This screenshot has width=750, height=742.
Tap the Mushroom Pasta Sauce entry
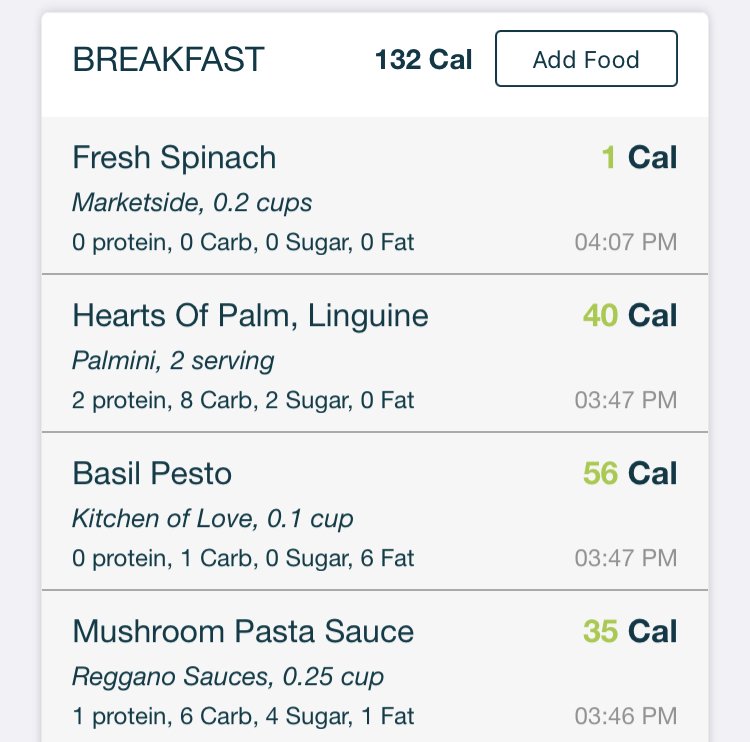click(x=375, y=666)
